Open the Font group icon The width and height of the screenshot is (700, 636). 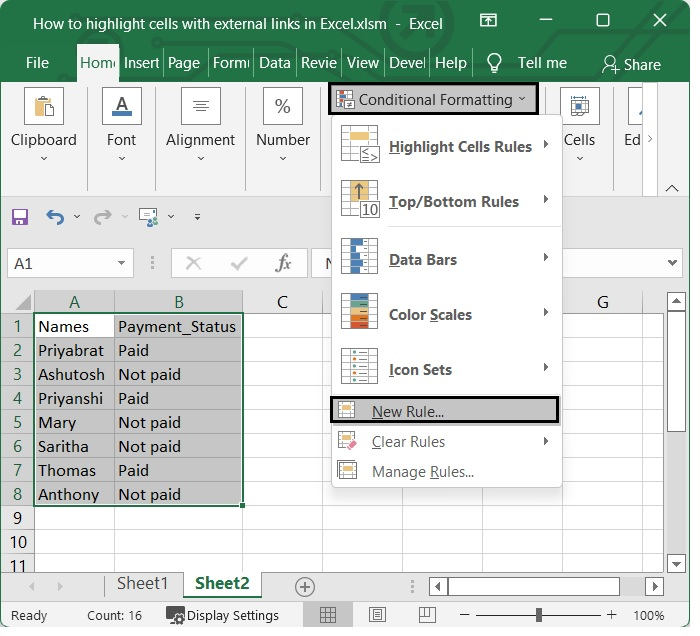click(121, 106)
